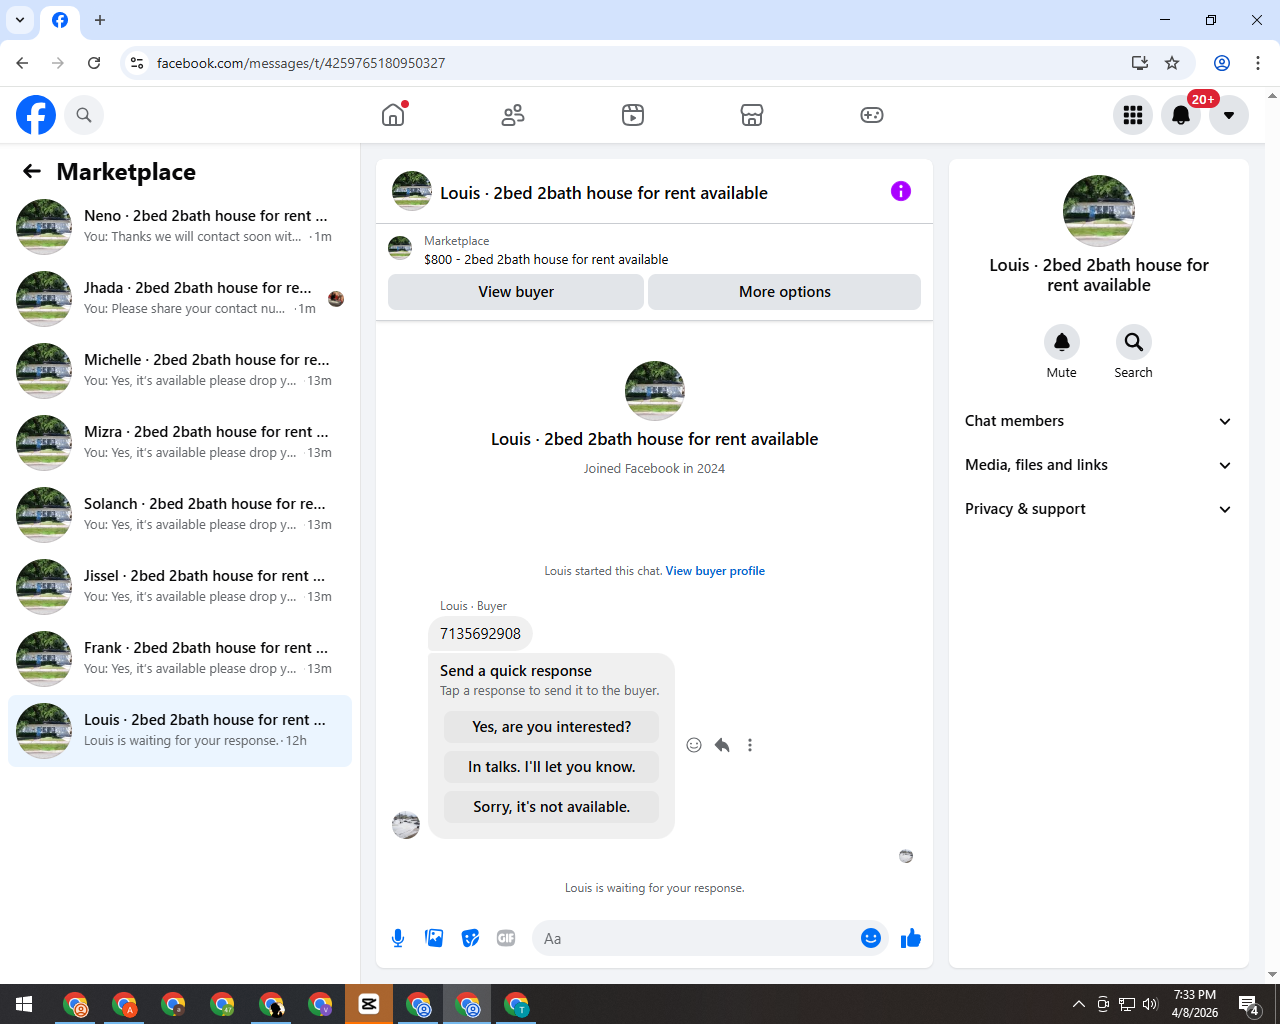This screenshot has height=1024, width=1280.
Task: Open the Mizra conversation
Action: coord(180,443)
